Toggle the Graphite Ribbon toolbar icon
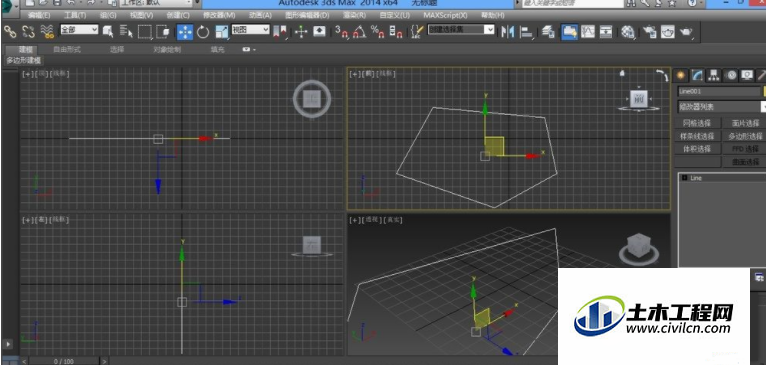766x365 pixels. coord(569,32)
